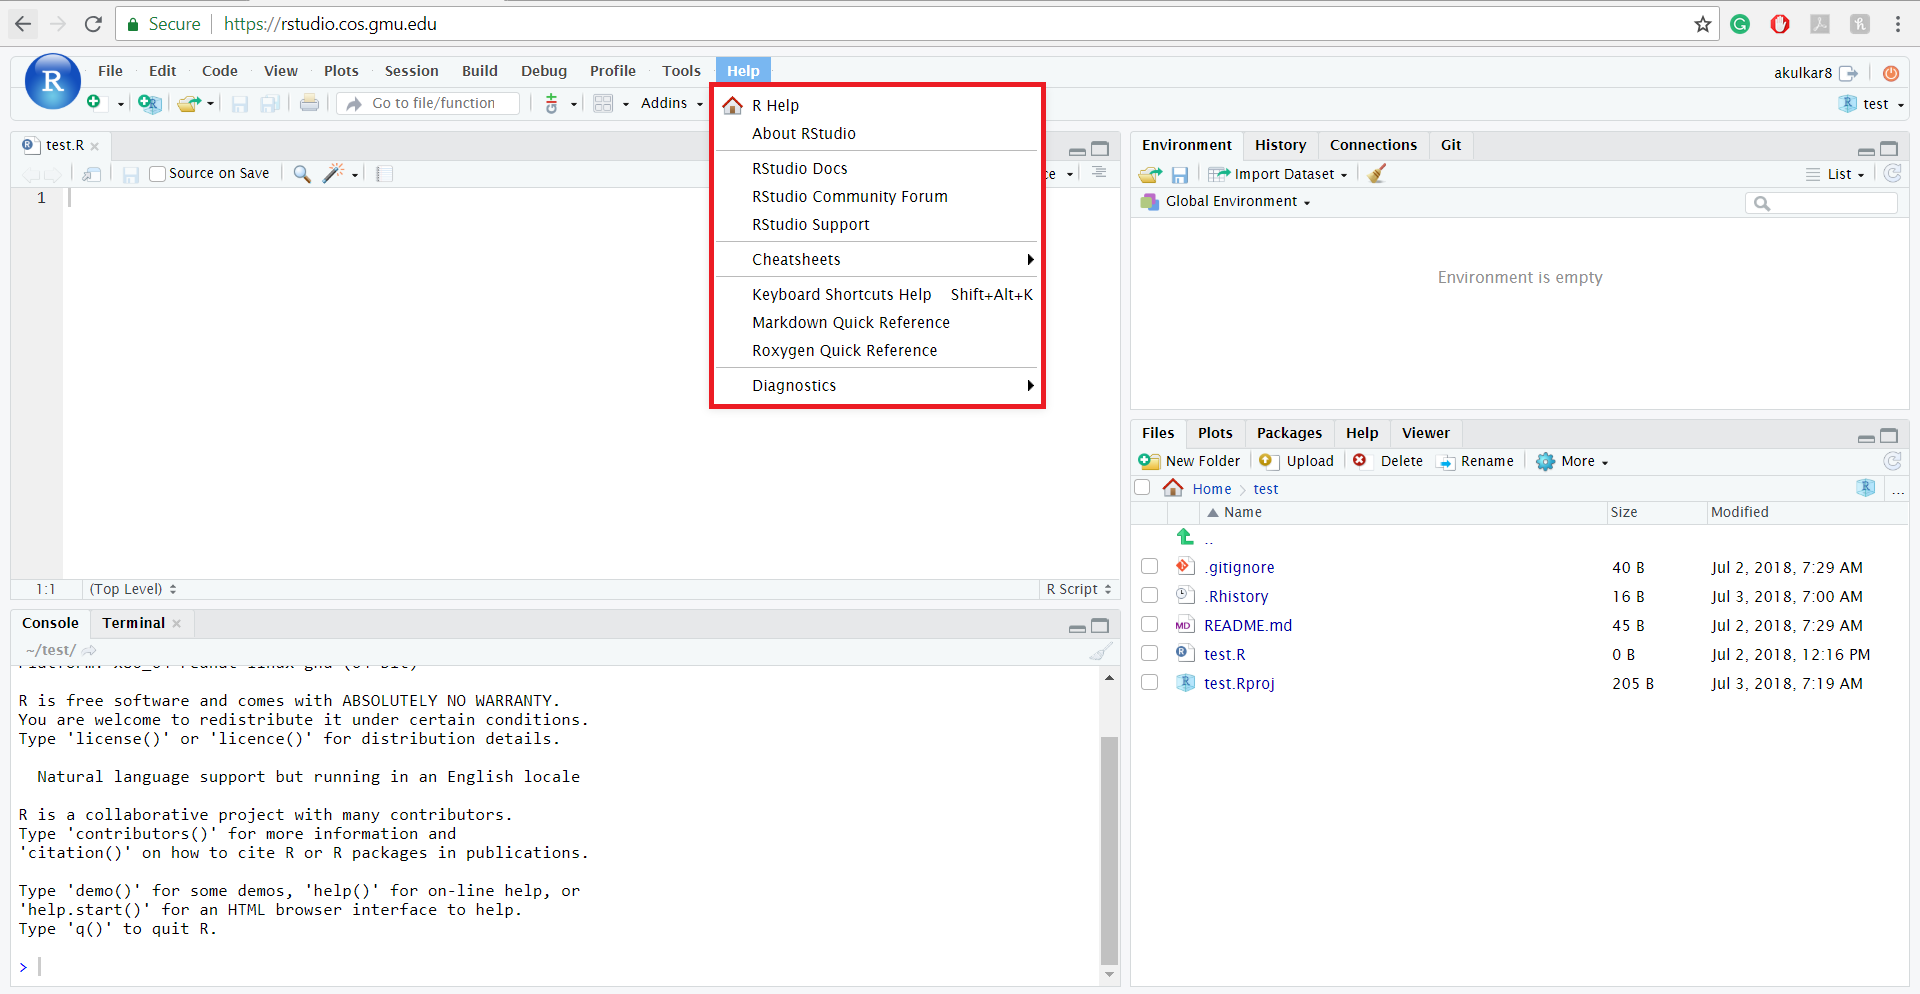Click the Delete button in Files
Viewport: 1920px width, 994px height.
coord(1388,461)
